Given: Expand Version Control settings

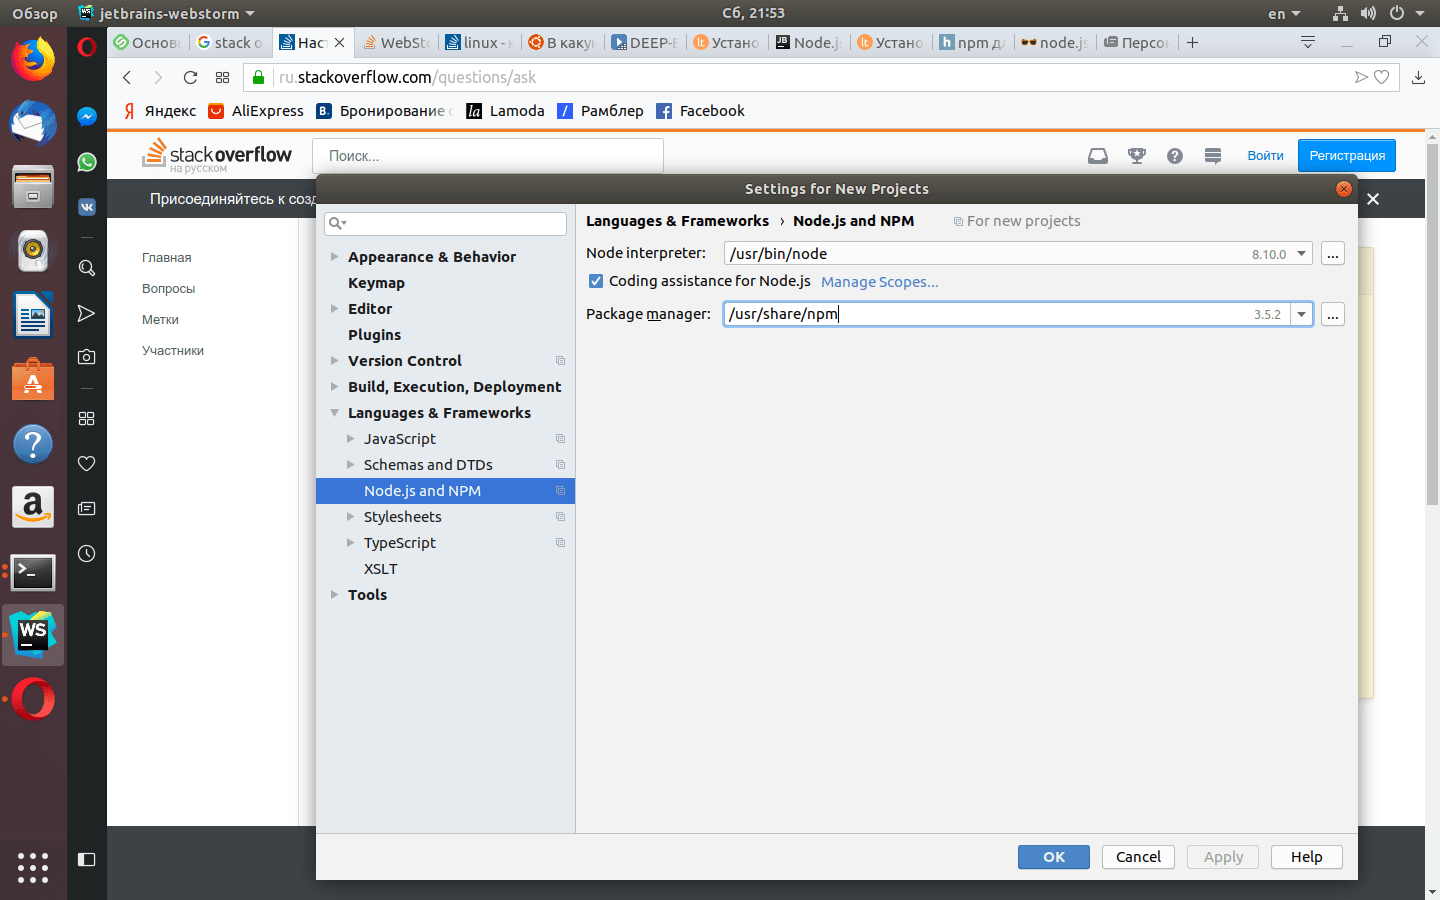Looking at the screenshot, I should coord(334,361).
